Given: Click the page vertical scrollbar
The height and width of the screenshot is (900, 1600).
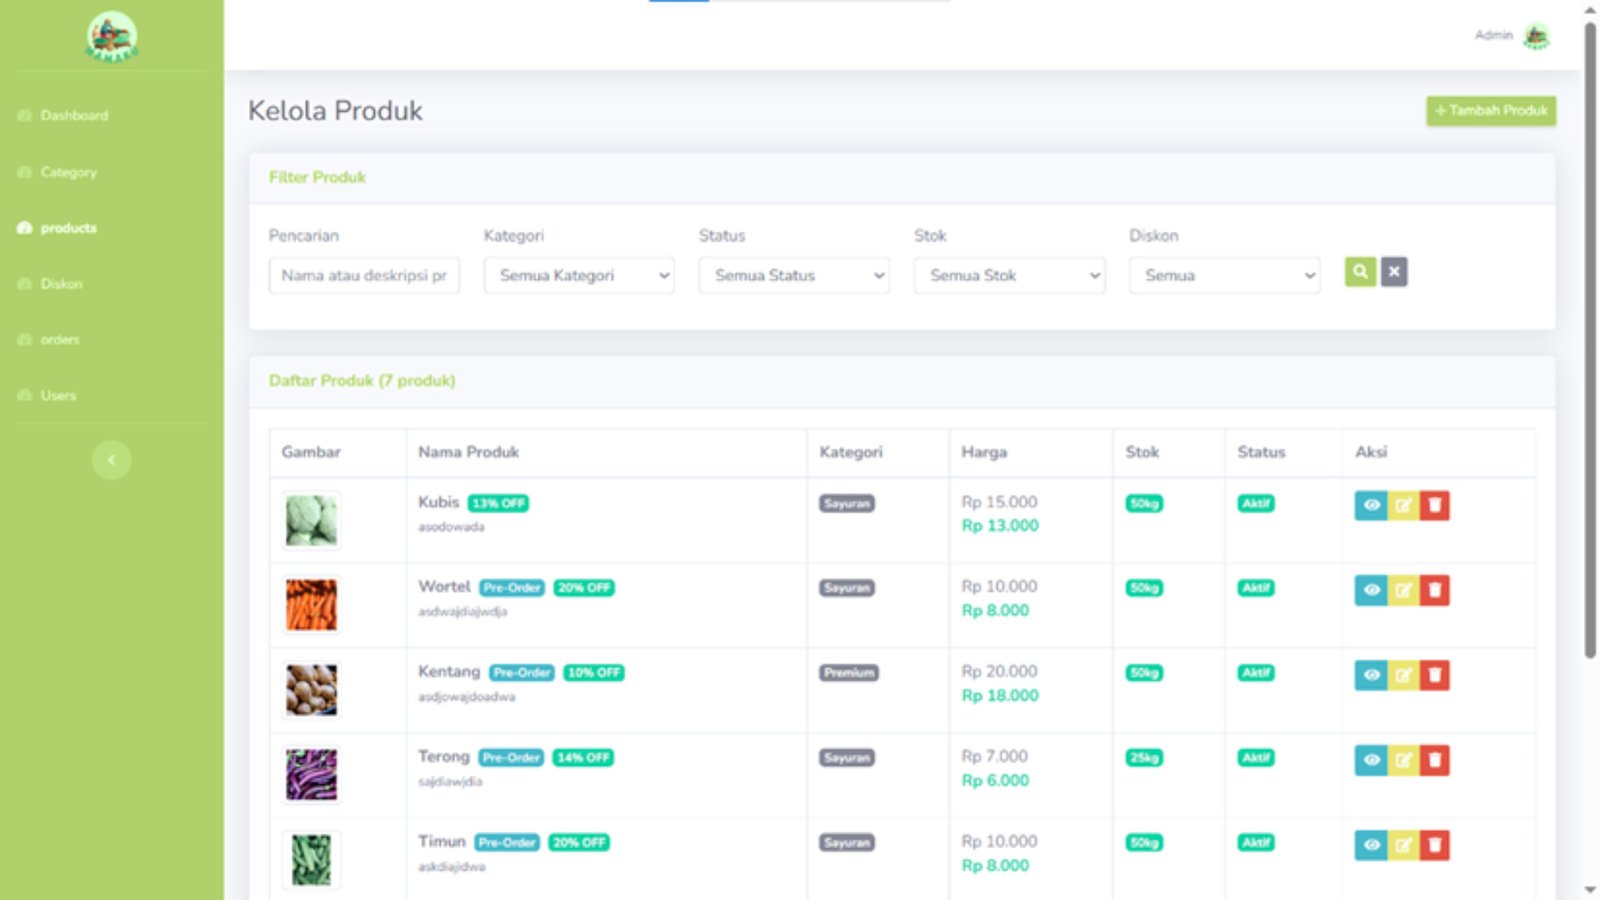Looking at the screenshot, I should [x=1590, y=340].
